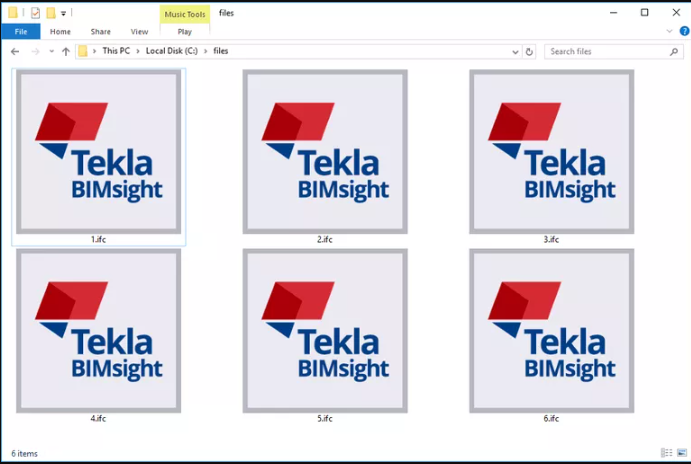Select the 6.ifc Tekla BIMsight file icon
The image size is (691, 464).
[x=551, y=330]
